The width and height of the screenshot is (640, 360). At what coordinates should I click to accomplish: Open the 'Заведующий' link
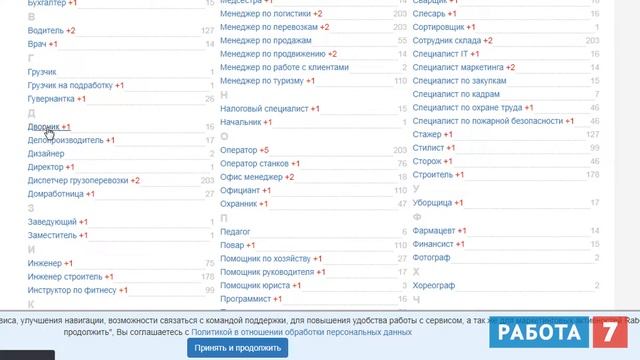click(x=52, y=222)
